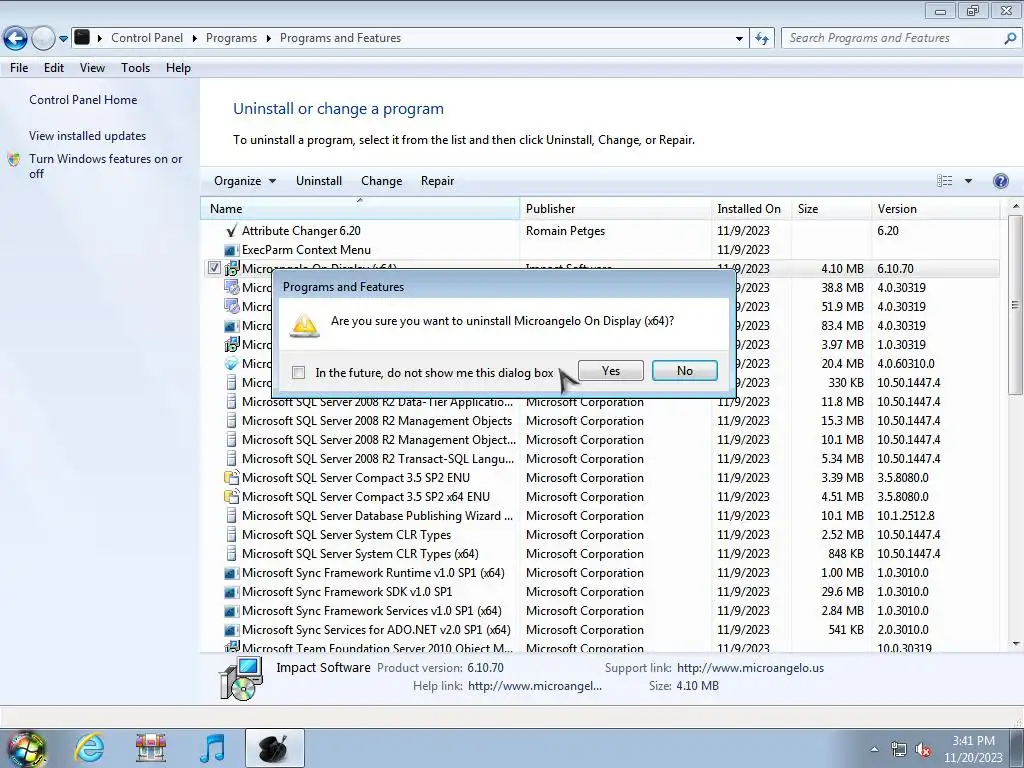Viewport: 1024px width, 768px height.
Task: Click Programs in the breadcrumb
Action: [x=231, y=38]
